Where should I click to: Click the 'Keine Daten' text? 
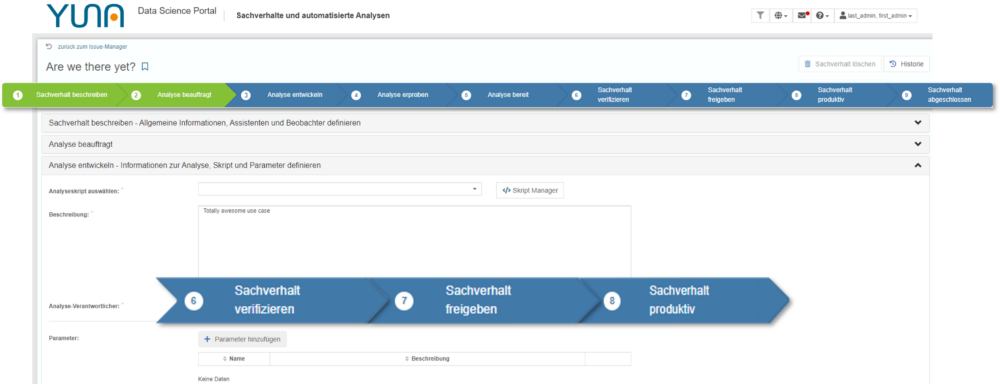tap(214, 380)
